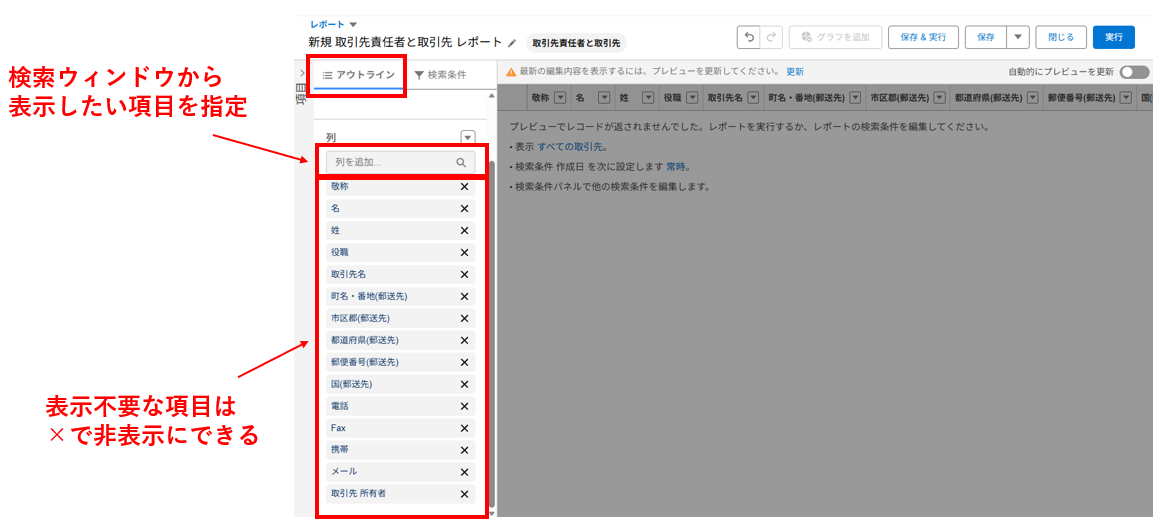Click the blue 実行 button
This screenshot has width=1165, height=523.
pyautogui.click(x=1114, y=36)
